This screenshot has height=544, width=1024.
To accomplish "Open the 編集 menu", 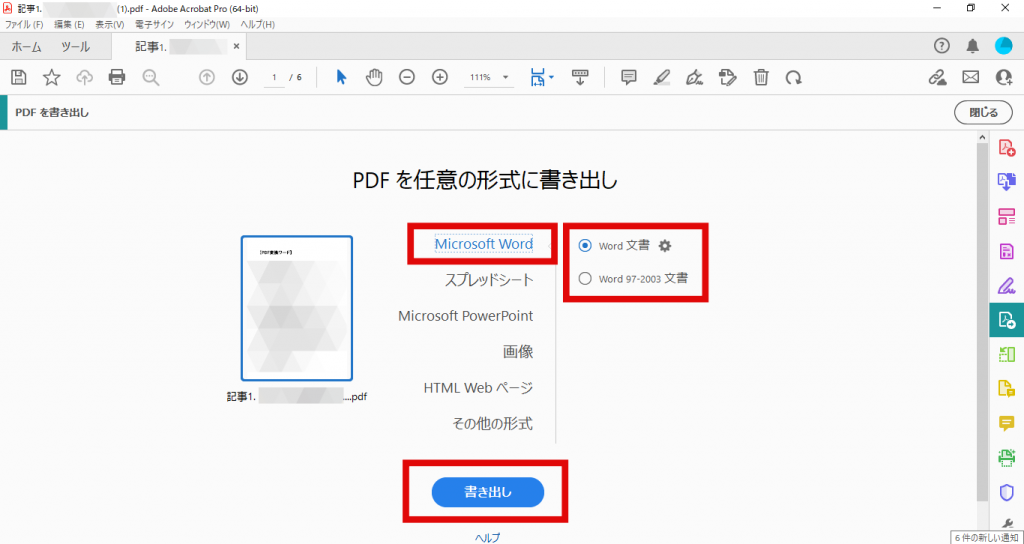I will (x=69, y=25).
